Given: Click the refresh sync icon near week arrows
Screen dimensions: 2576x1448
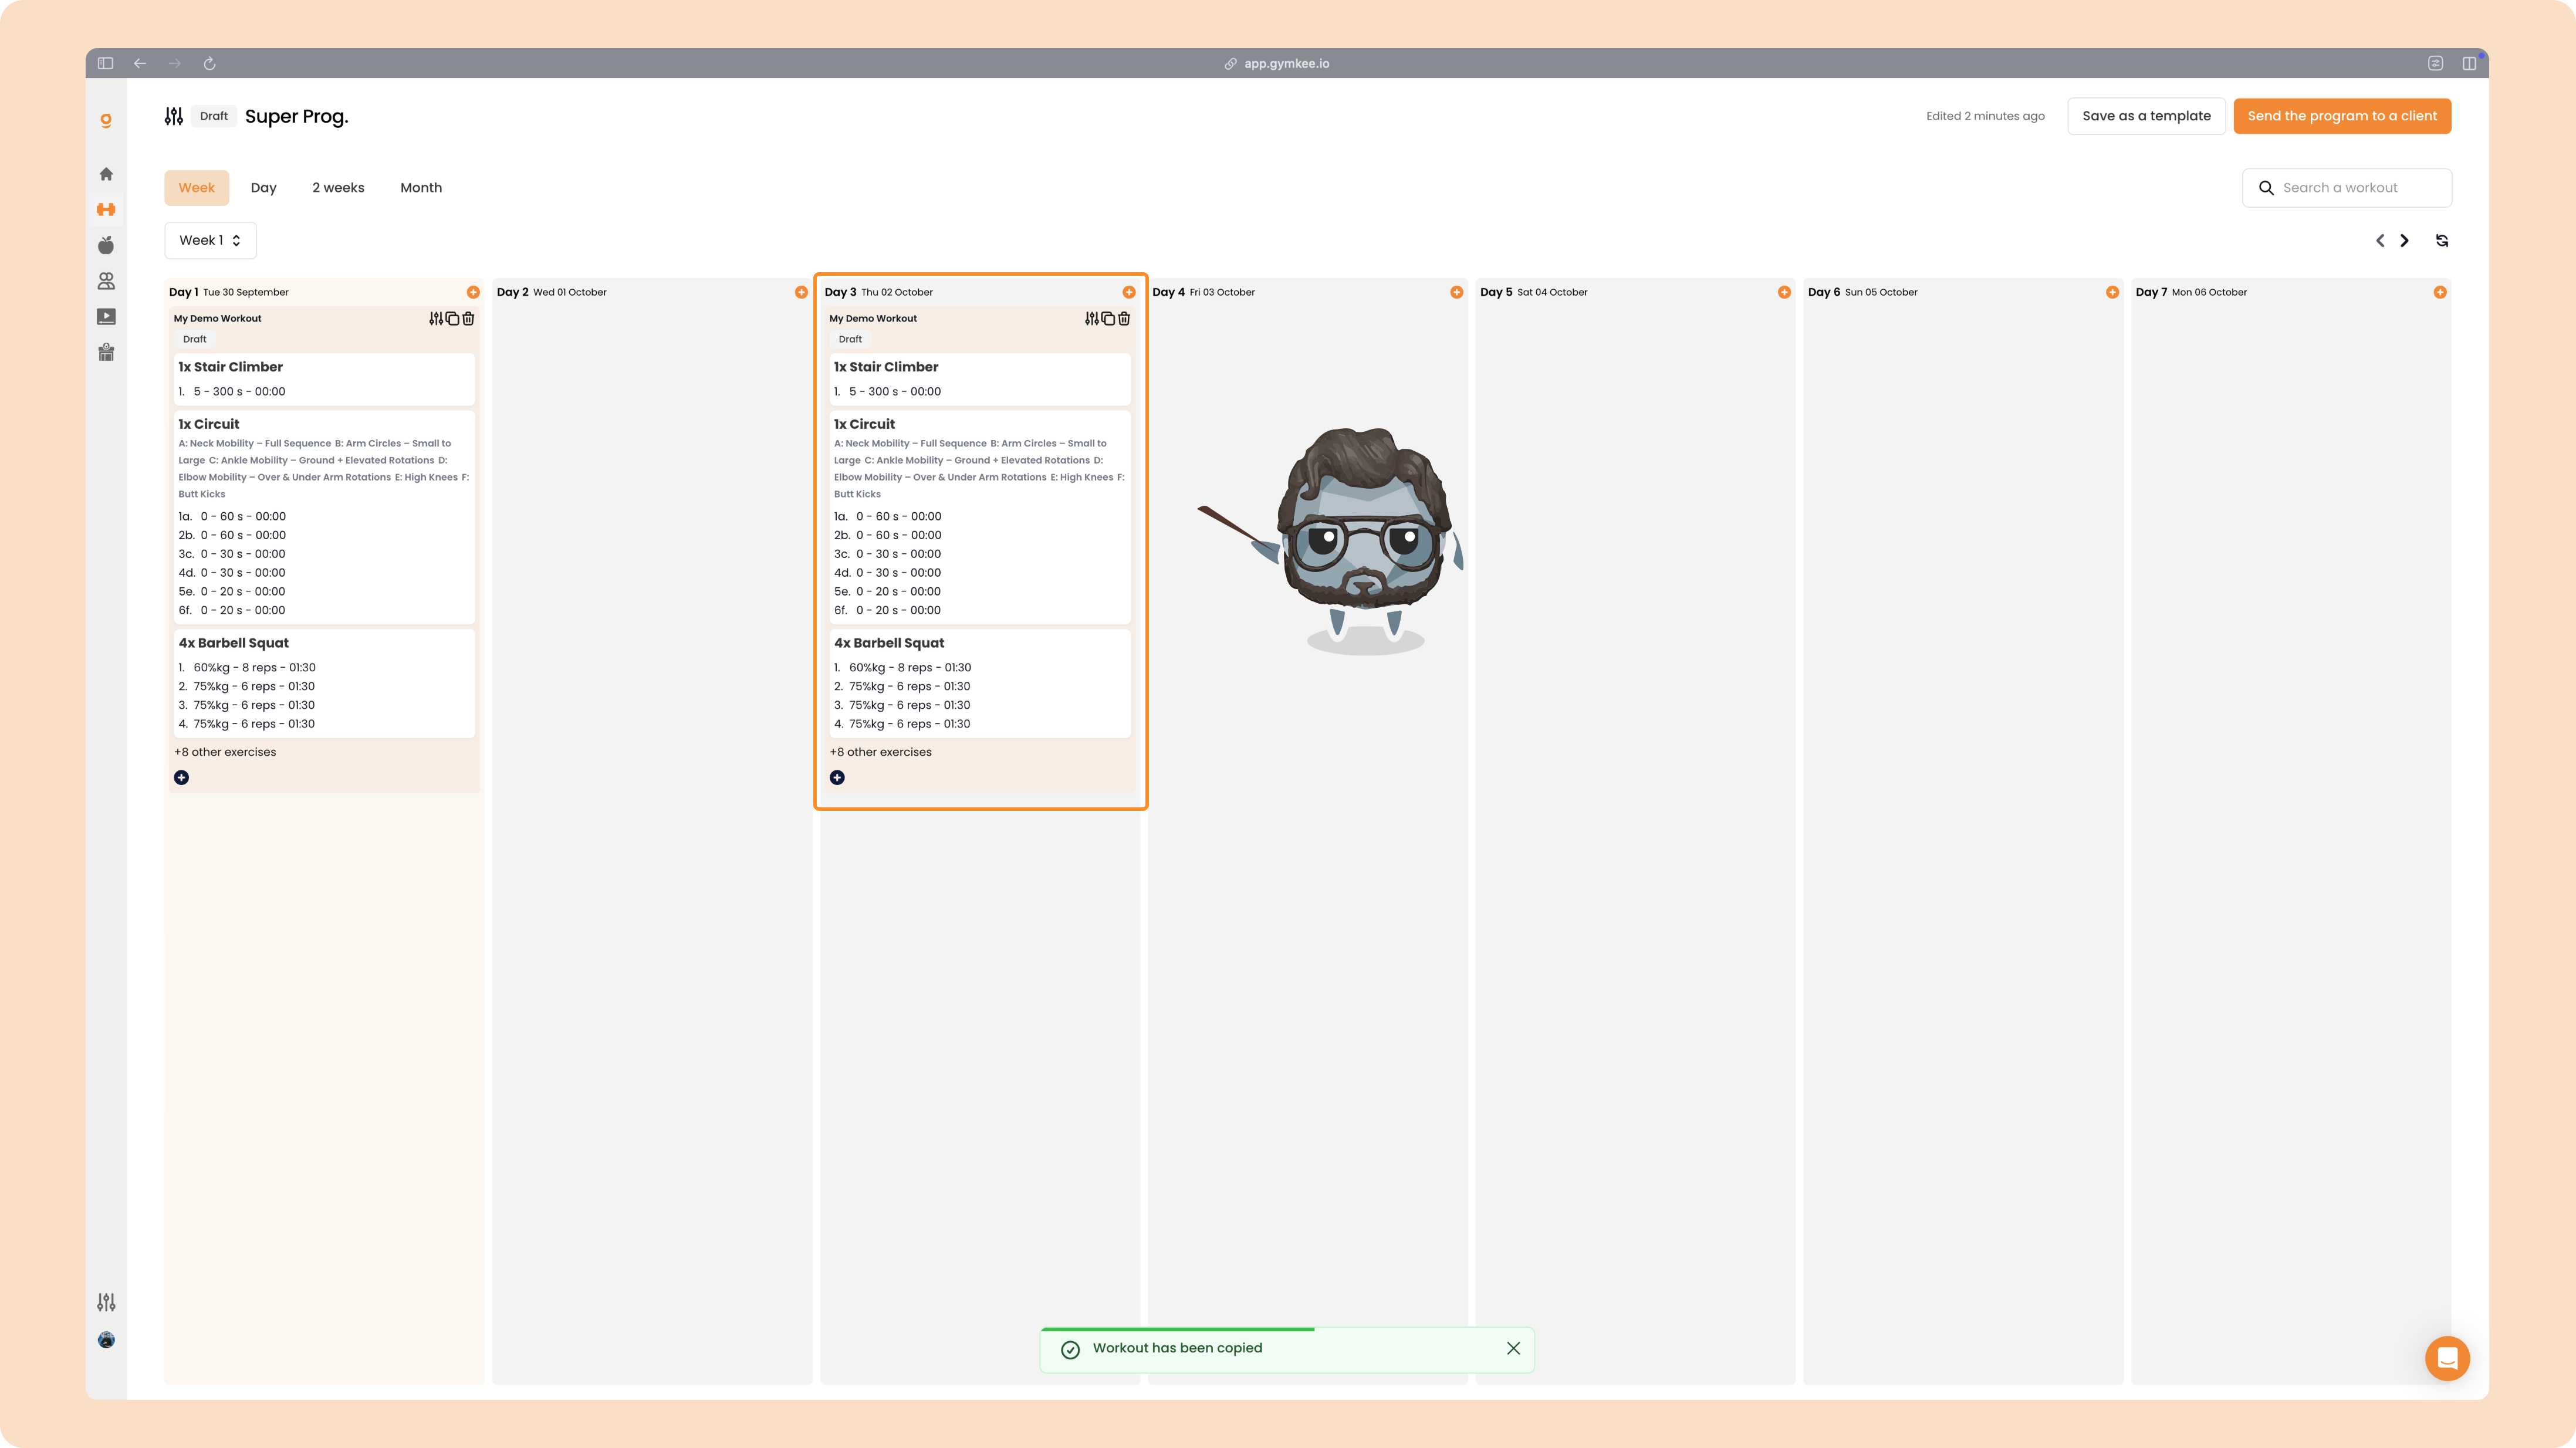Looking at the screenshot, I should click(x=2442, y=240).
